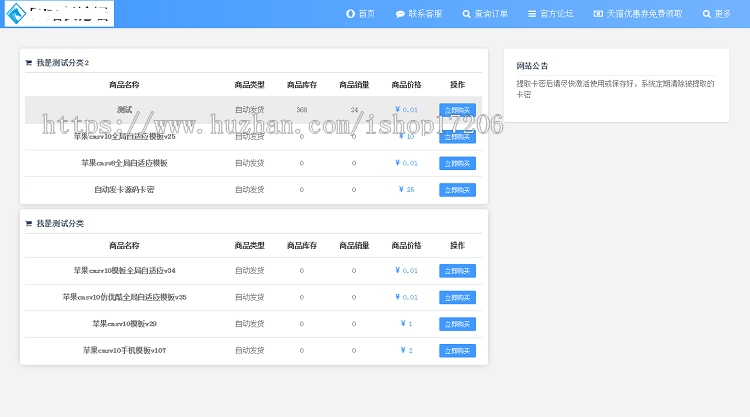
Task: Click the cart icon beside 我是测试分类
Action: click(x=29, y=224)
